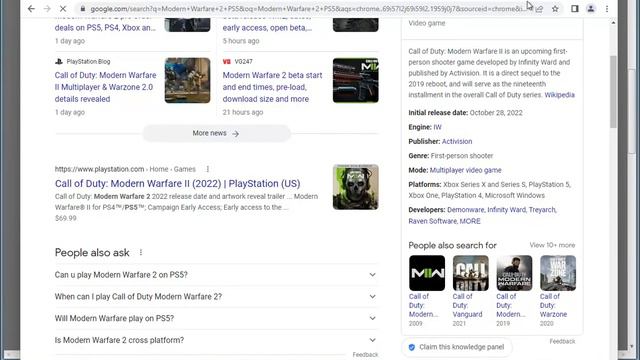This screenshot has width=640, height=360.
Task: Click Feedback under People also ask
Action: point(365,355)
